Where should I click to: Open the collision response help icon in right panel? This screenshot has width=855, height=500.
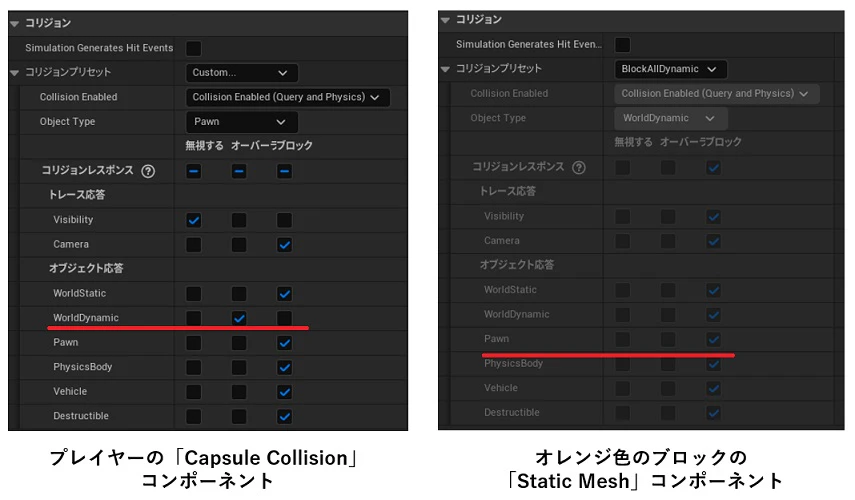[x=579, y=167]
